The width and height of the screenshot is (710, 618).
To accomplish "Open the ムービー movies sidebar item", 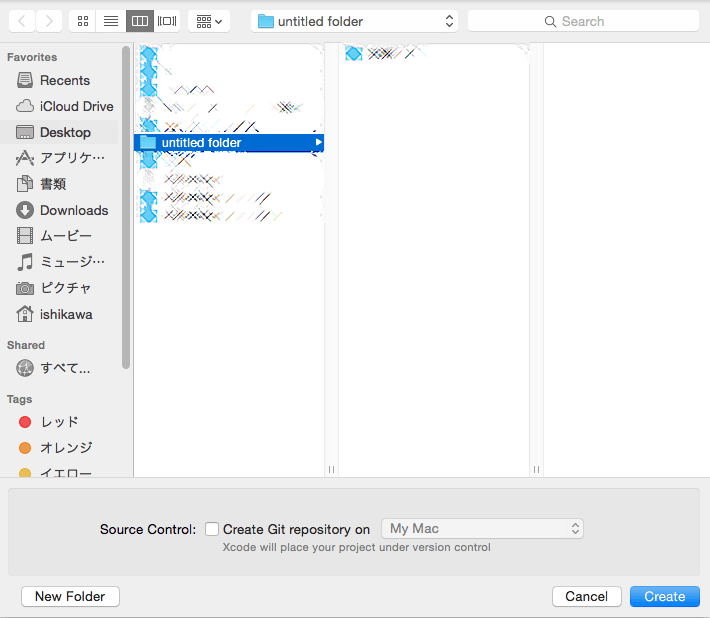I will point(59,236).
